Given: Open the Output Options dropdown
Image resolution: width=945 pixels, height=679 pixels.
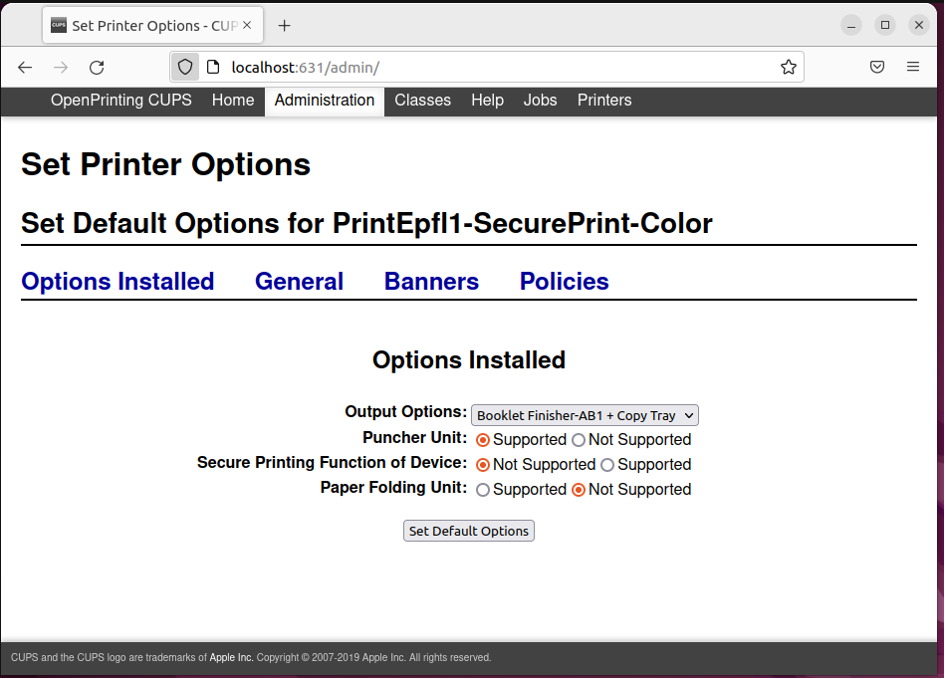Looking at the screenshot, I should pyautogui.click(x=584, y=415).
